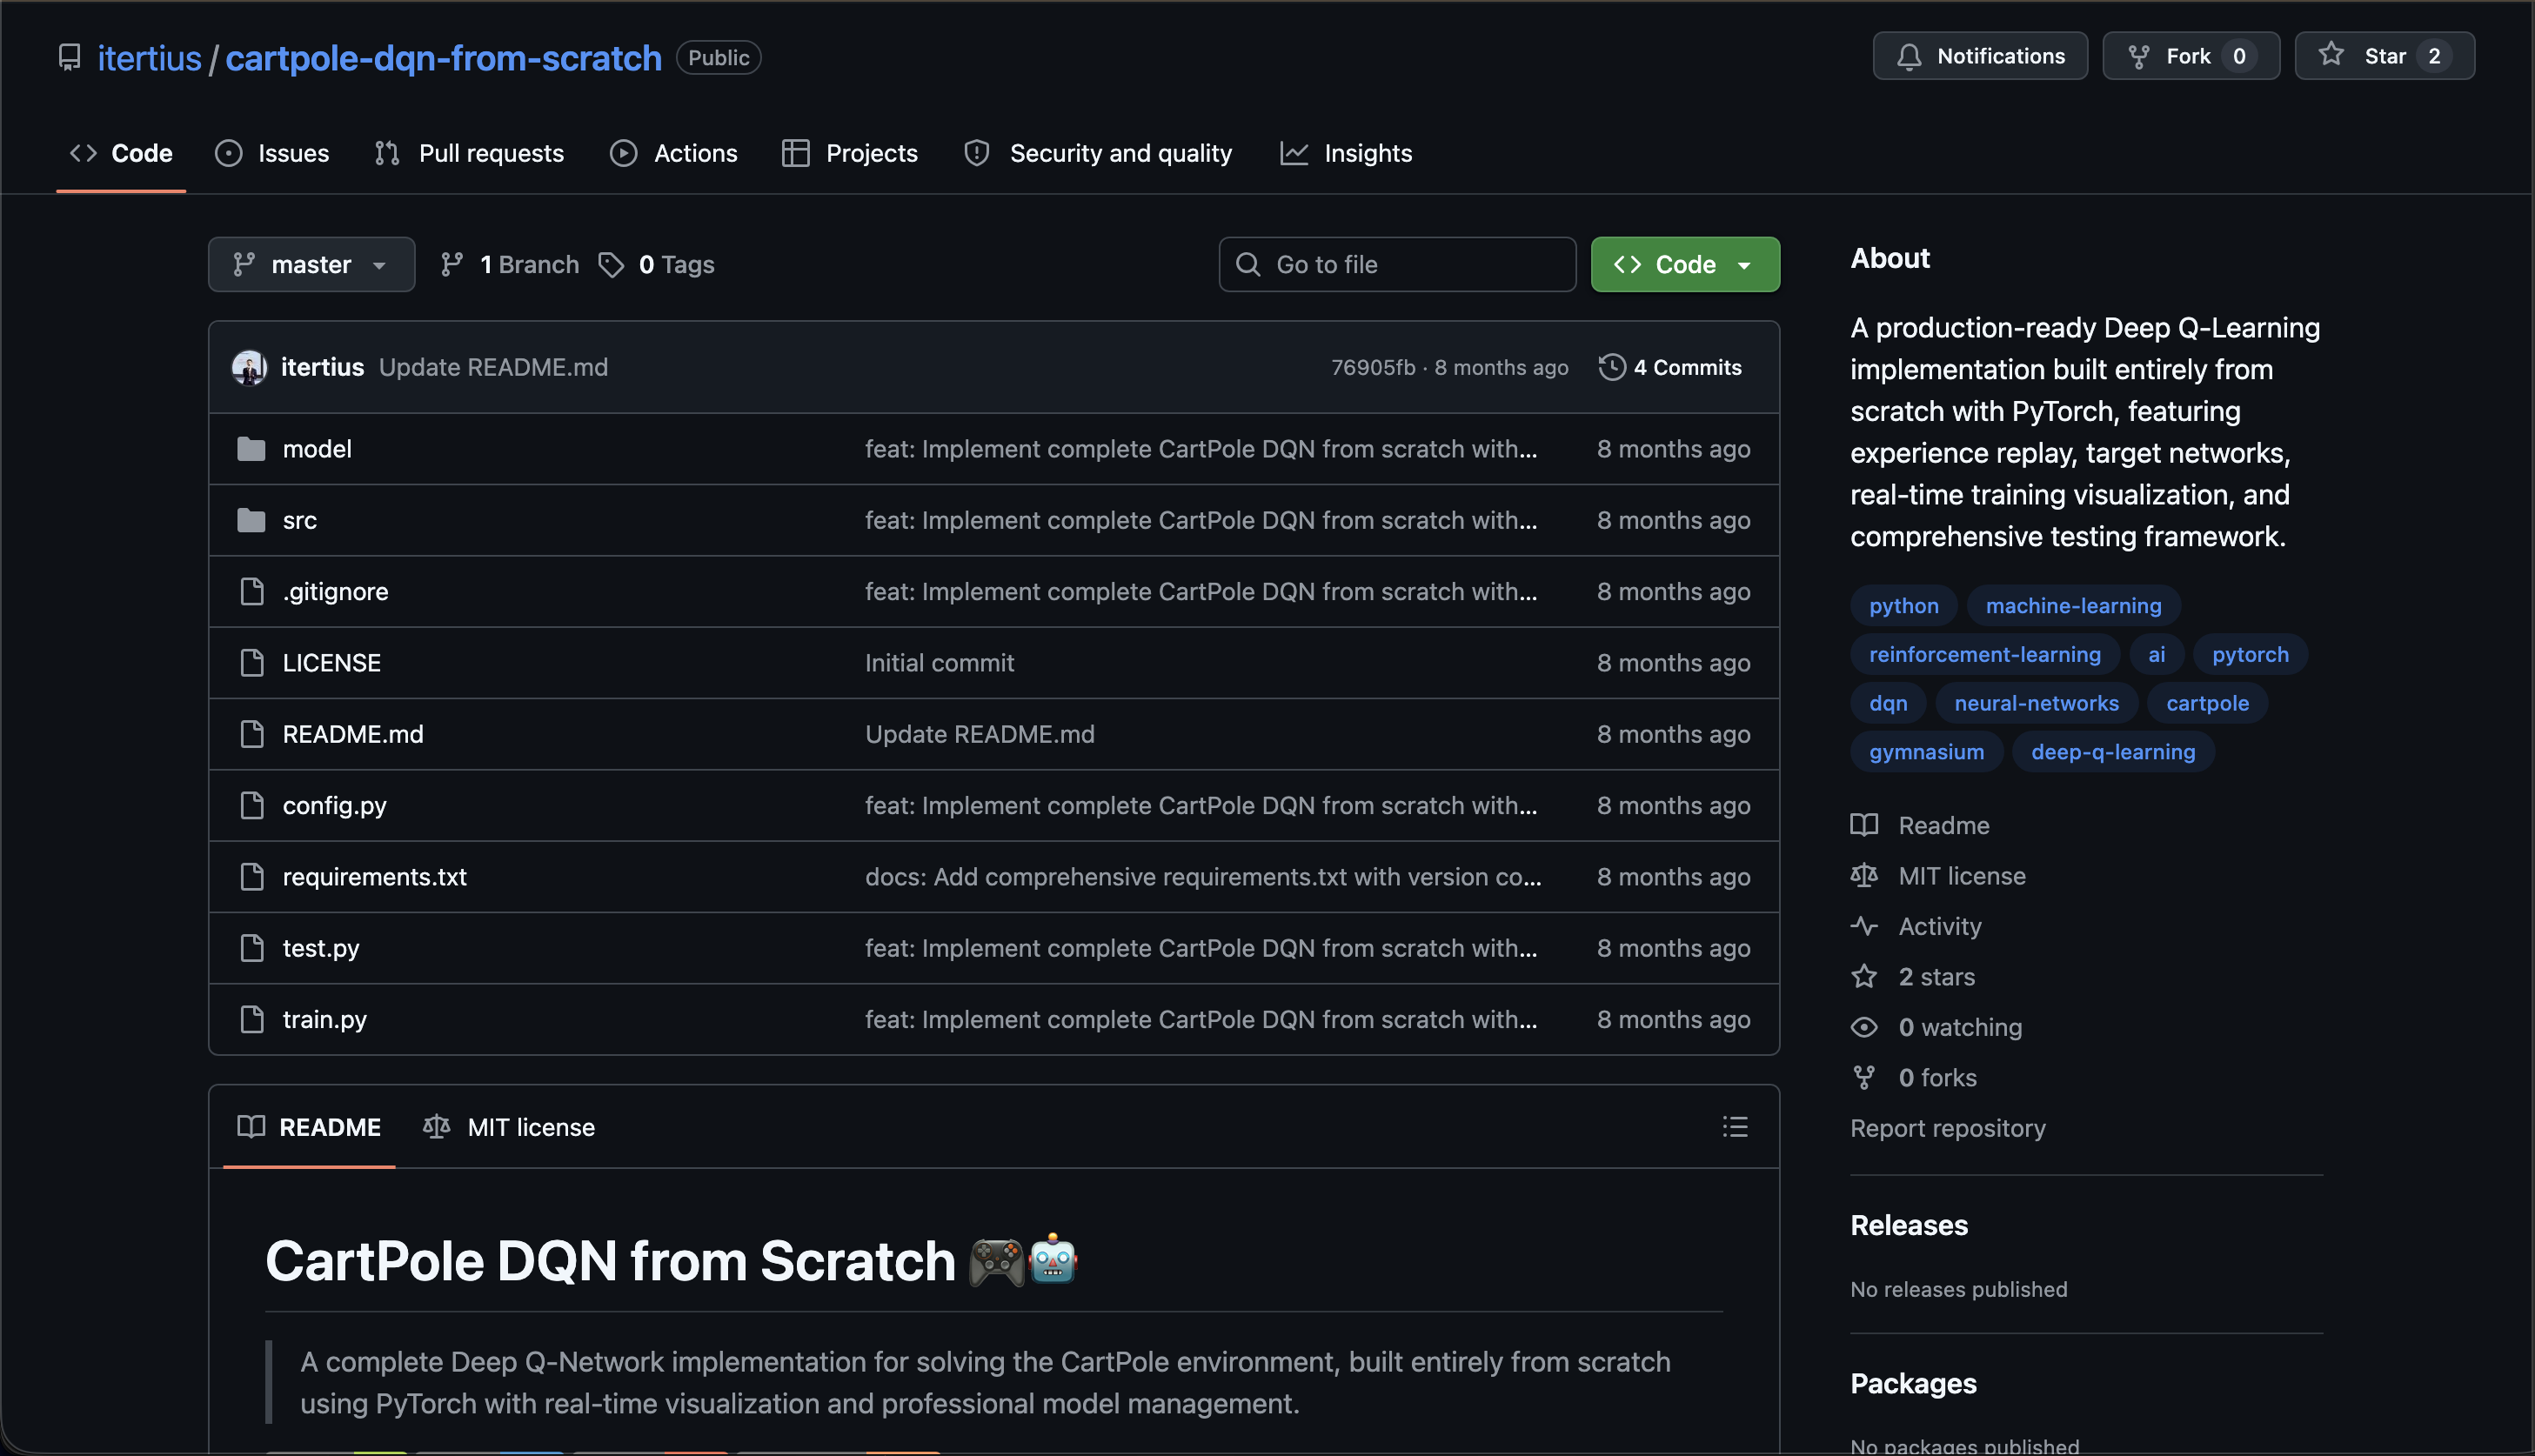
Task: Open the README outline list icon
Action: tap(1735, 1127)
